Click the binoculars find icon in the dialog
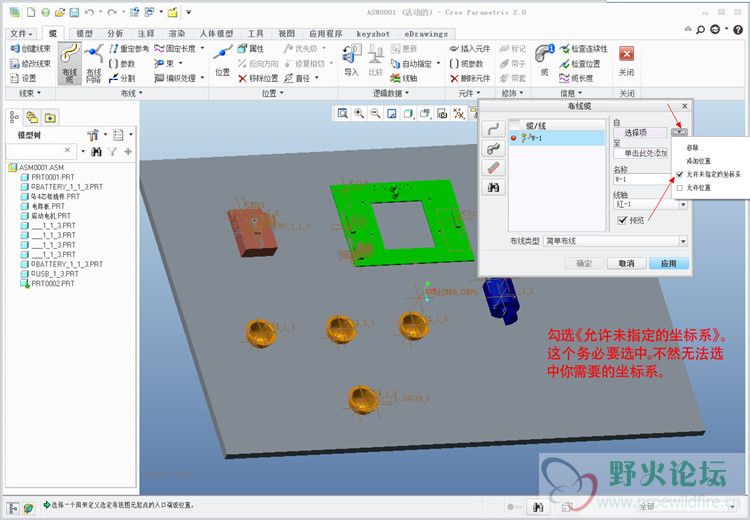750x520 pixels. coord(493,187)
